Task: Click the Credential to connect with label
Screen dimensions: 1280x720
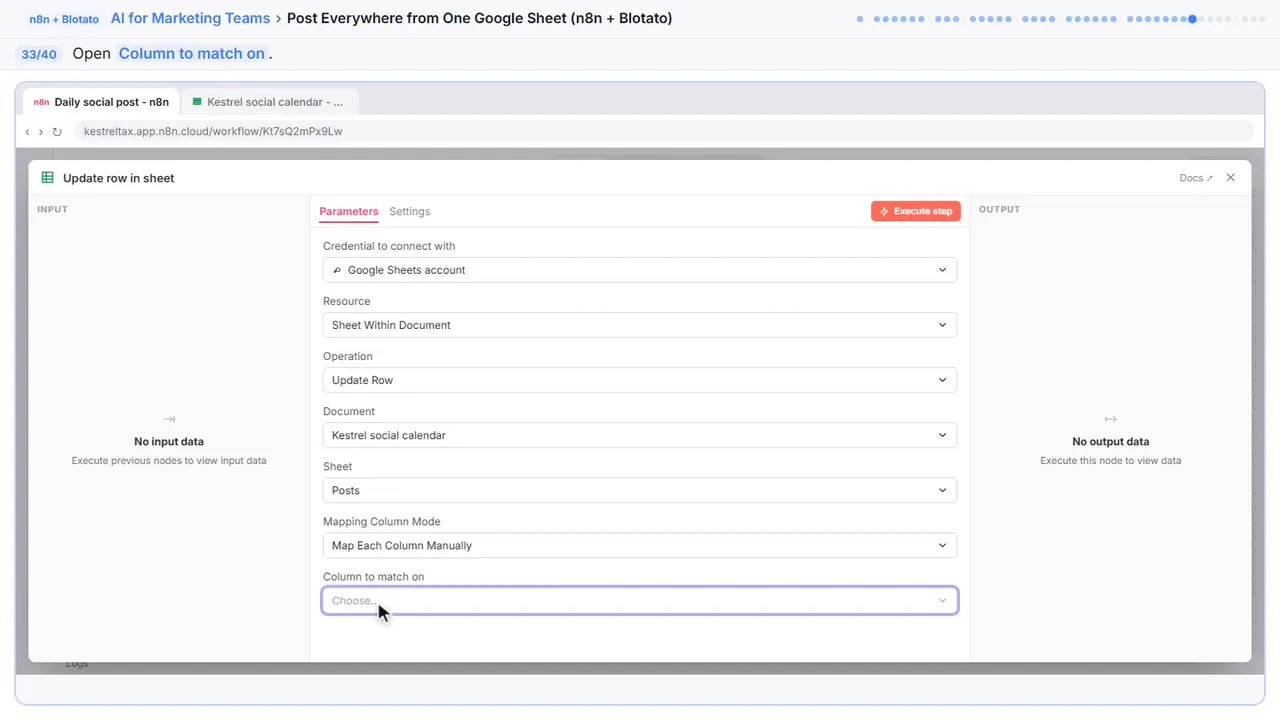Action: click(x=389, y=246)
